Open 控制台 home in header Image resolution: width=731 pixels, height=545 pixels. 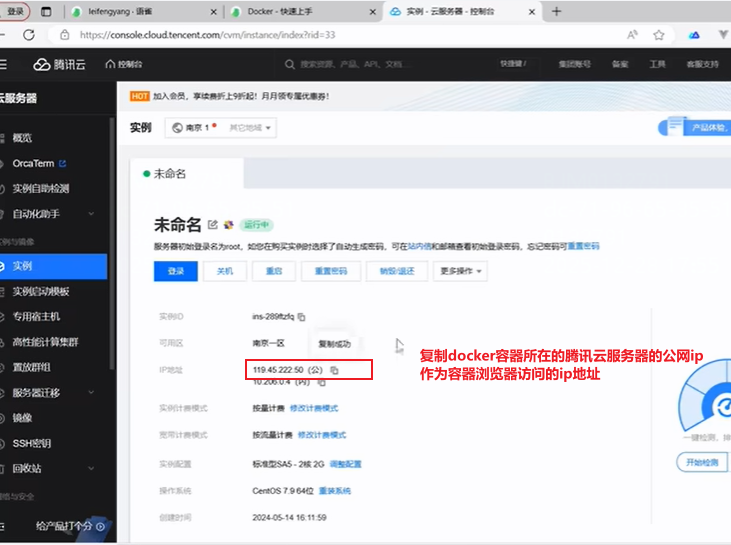point(124,64)
